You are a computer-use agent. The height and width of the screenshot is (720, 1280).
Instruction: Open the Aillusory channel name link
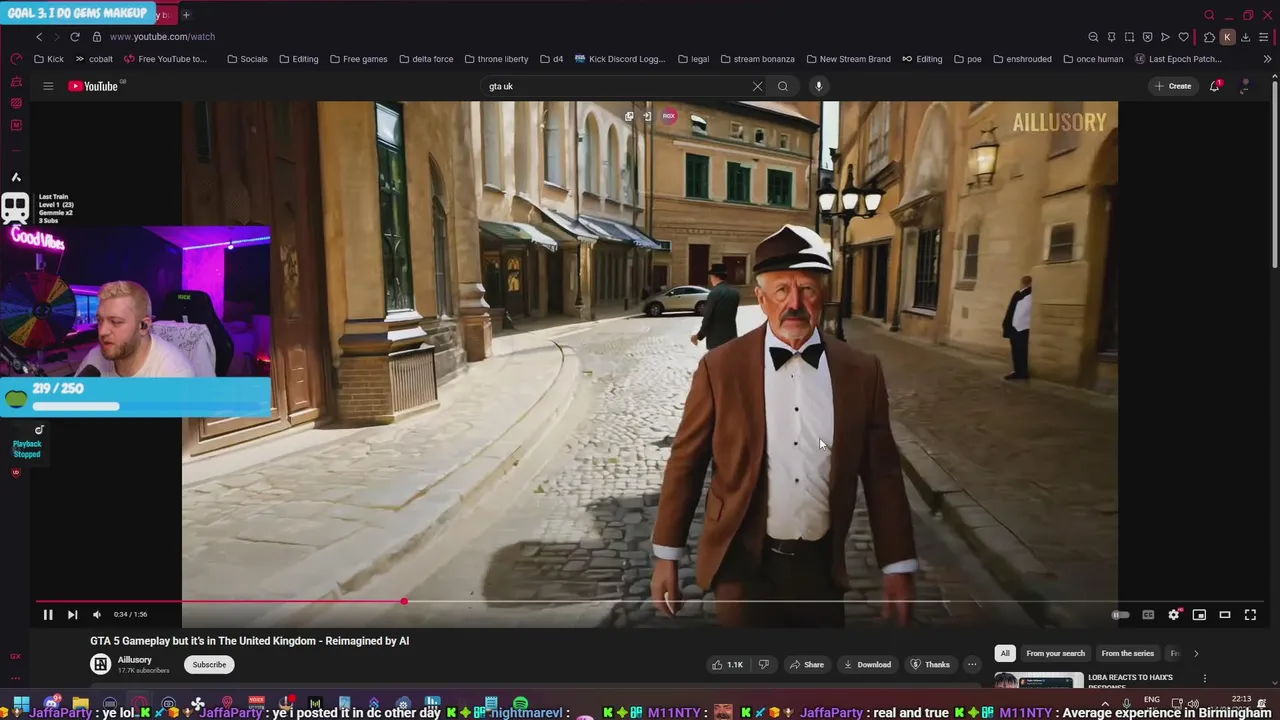(134, 660)
